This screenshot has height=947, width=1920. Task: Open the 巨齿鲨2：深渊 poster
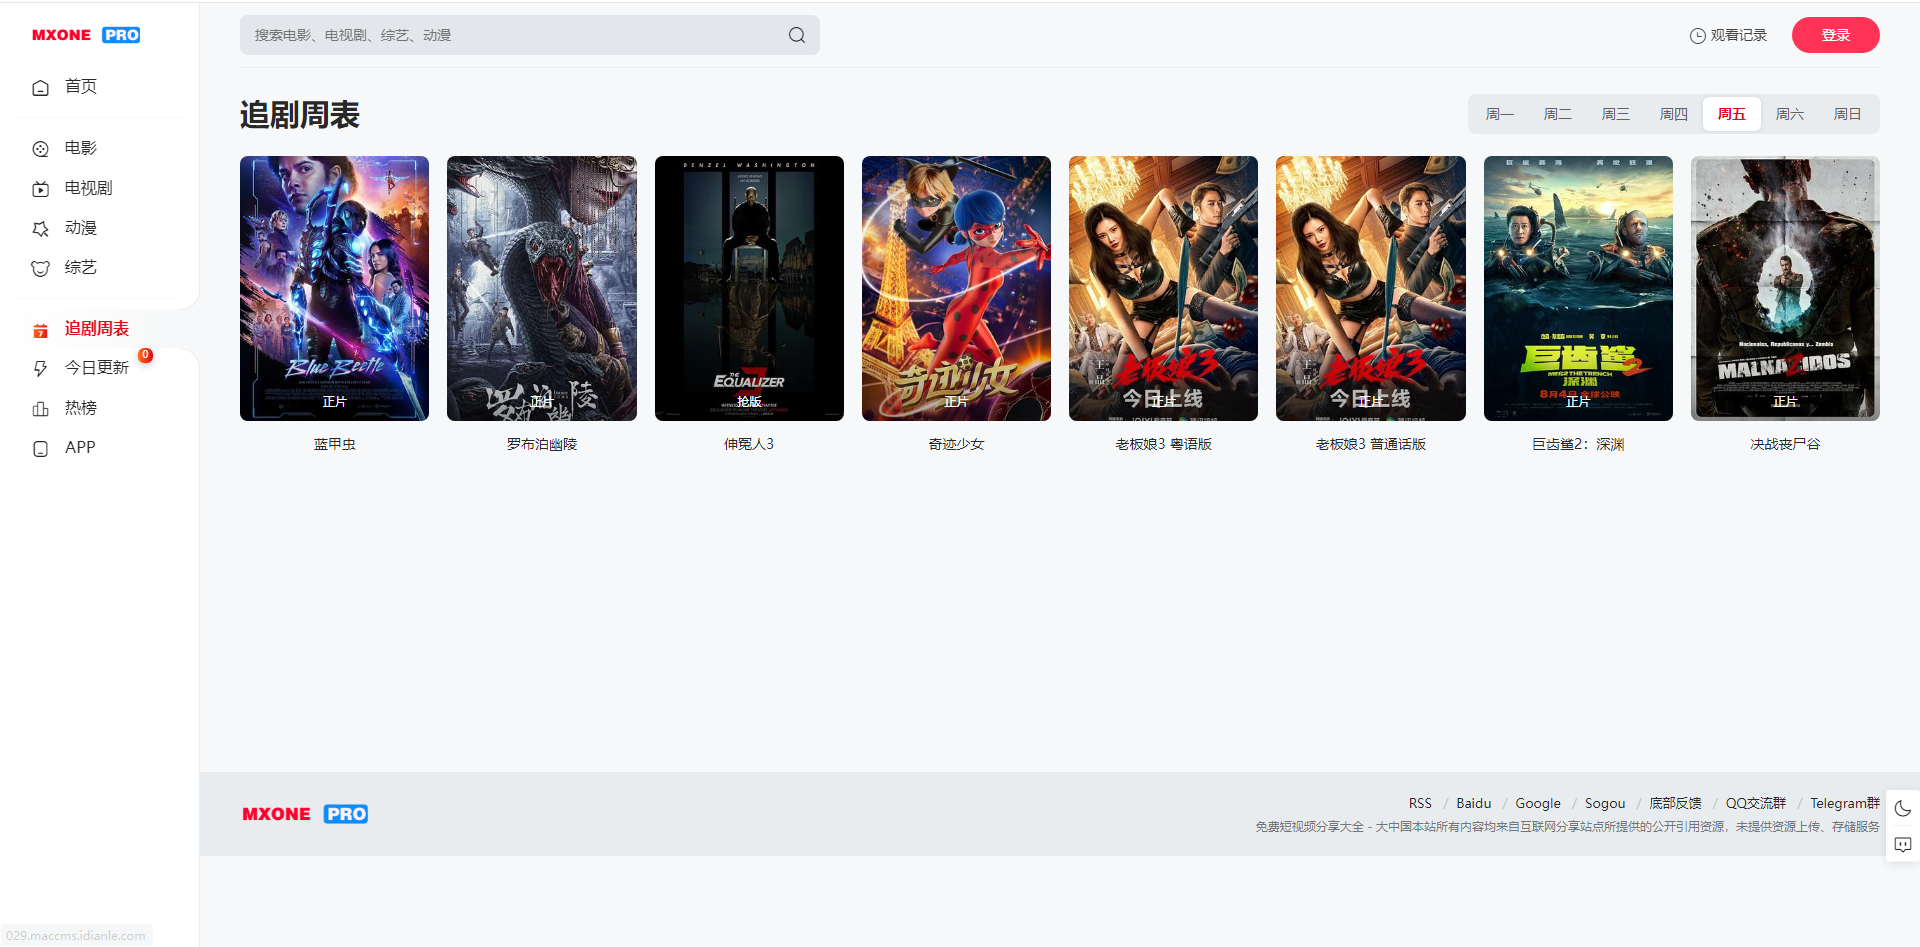pos(1578,288)
